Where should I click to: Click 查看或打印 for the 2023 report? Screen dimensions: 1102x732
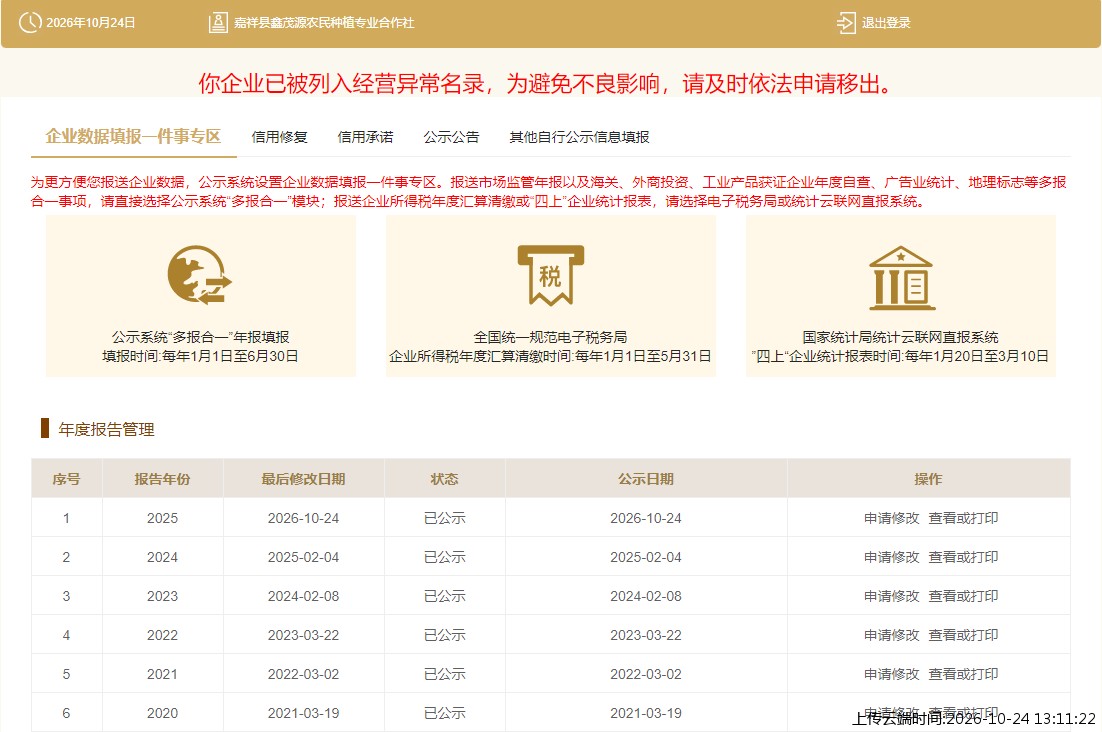(x=964, y=596)
